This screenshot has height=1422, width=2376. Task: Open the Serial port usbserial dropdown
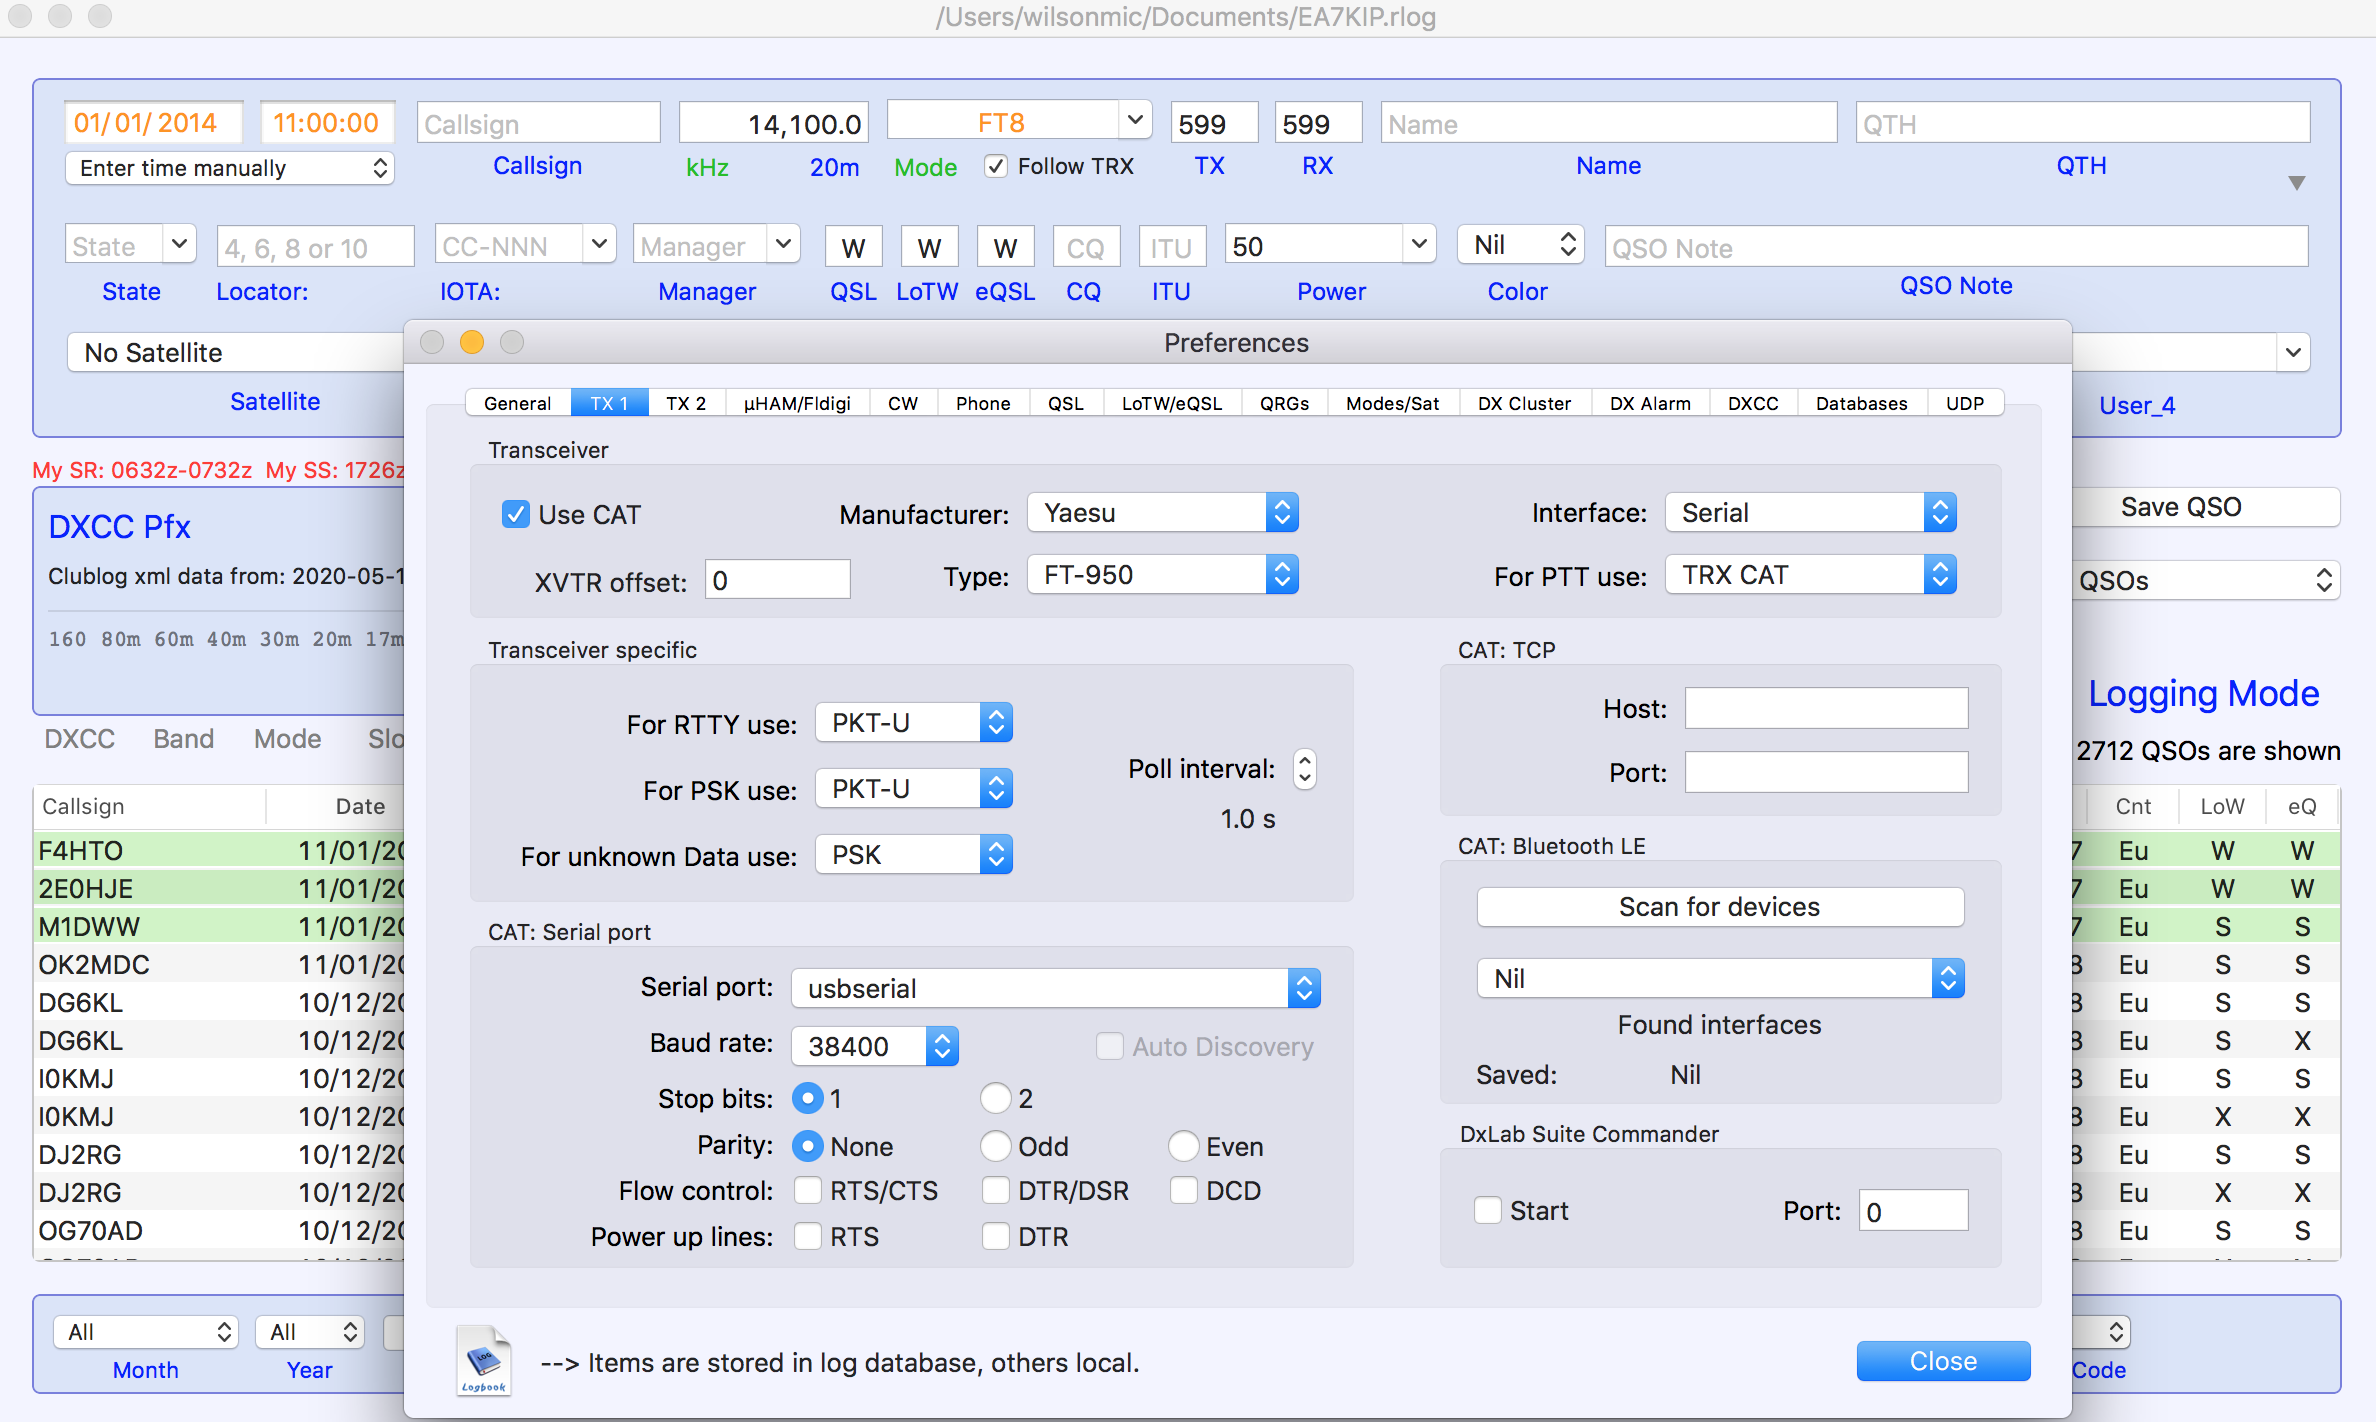click(1056, 988)
